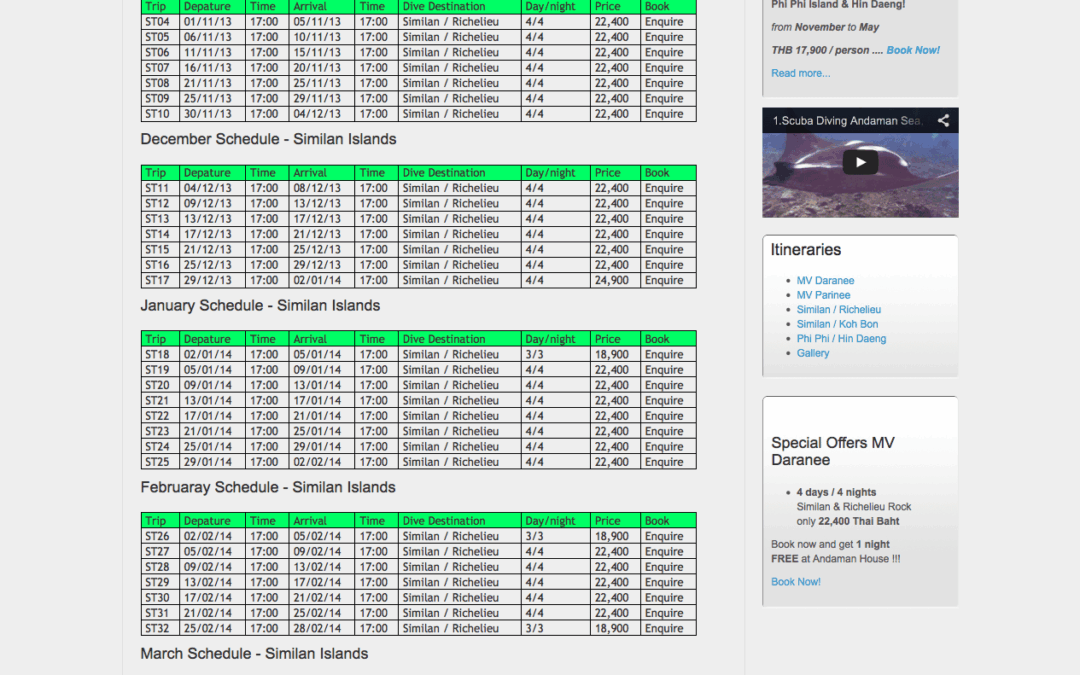This screenshot has height=675, width=1080.
Task: Click the Itineraries panel heading
Action: pyautogui.click(x=806, y=250)
